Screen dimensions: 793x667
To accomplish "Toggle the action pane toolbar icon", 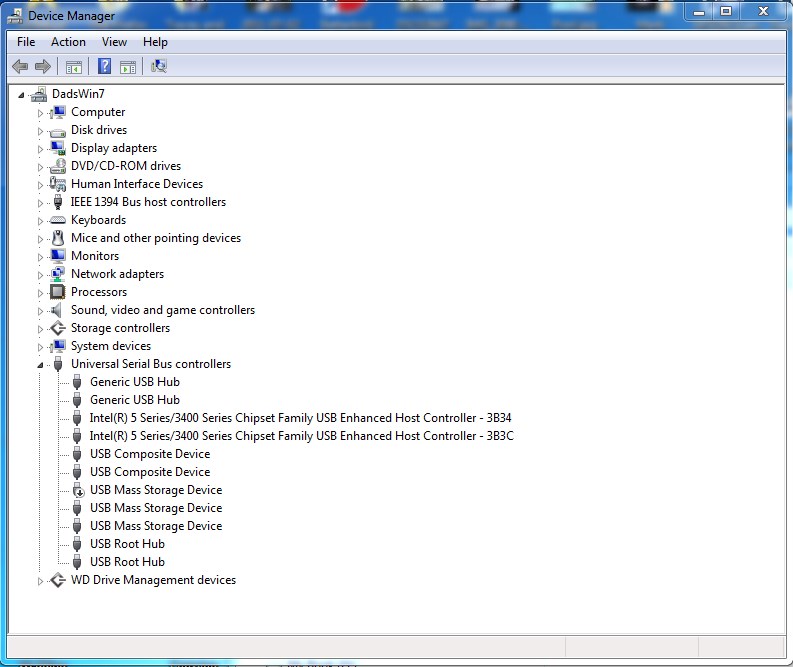I will (x=128, y=67).
